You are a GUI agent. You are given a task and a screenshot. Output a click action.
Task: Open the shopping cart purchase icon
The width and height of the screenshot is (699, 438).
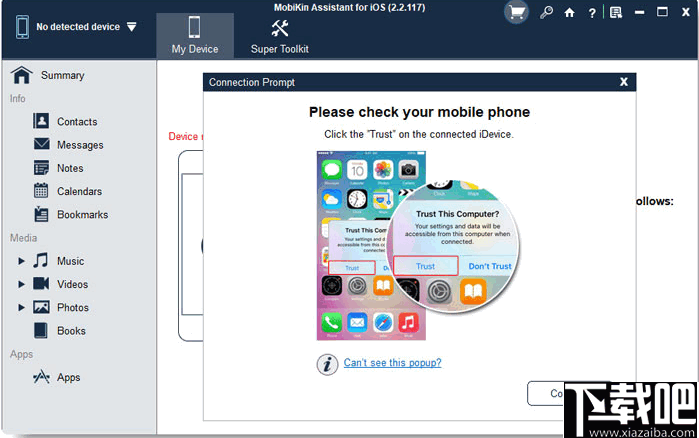click(x=516, y=12)
